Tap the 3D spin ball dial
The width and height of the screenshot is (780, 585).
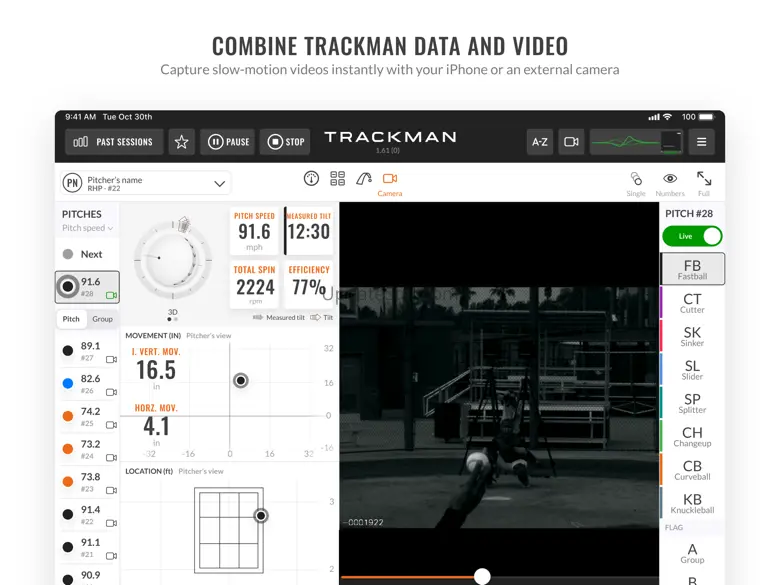pos(173,259)
